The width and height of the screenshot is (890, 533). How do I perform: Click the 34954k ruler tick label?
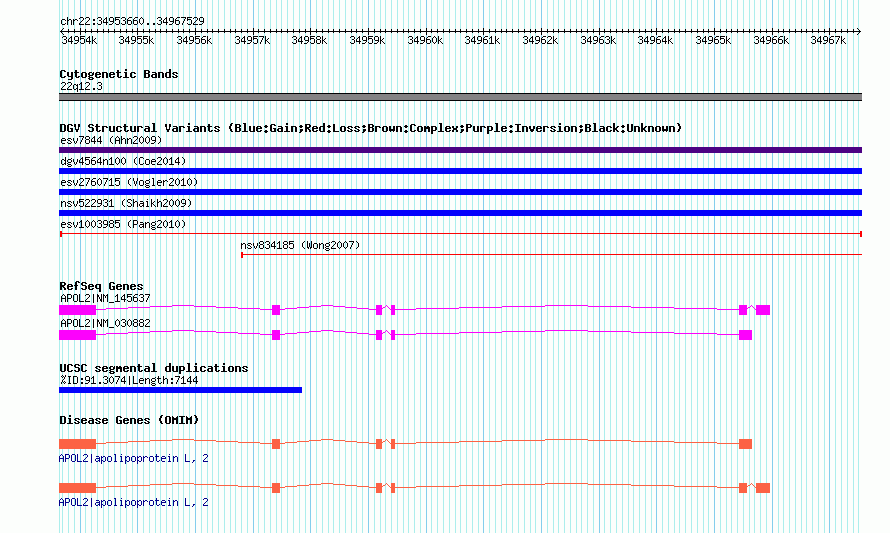[79, 40]
